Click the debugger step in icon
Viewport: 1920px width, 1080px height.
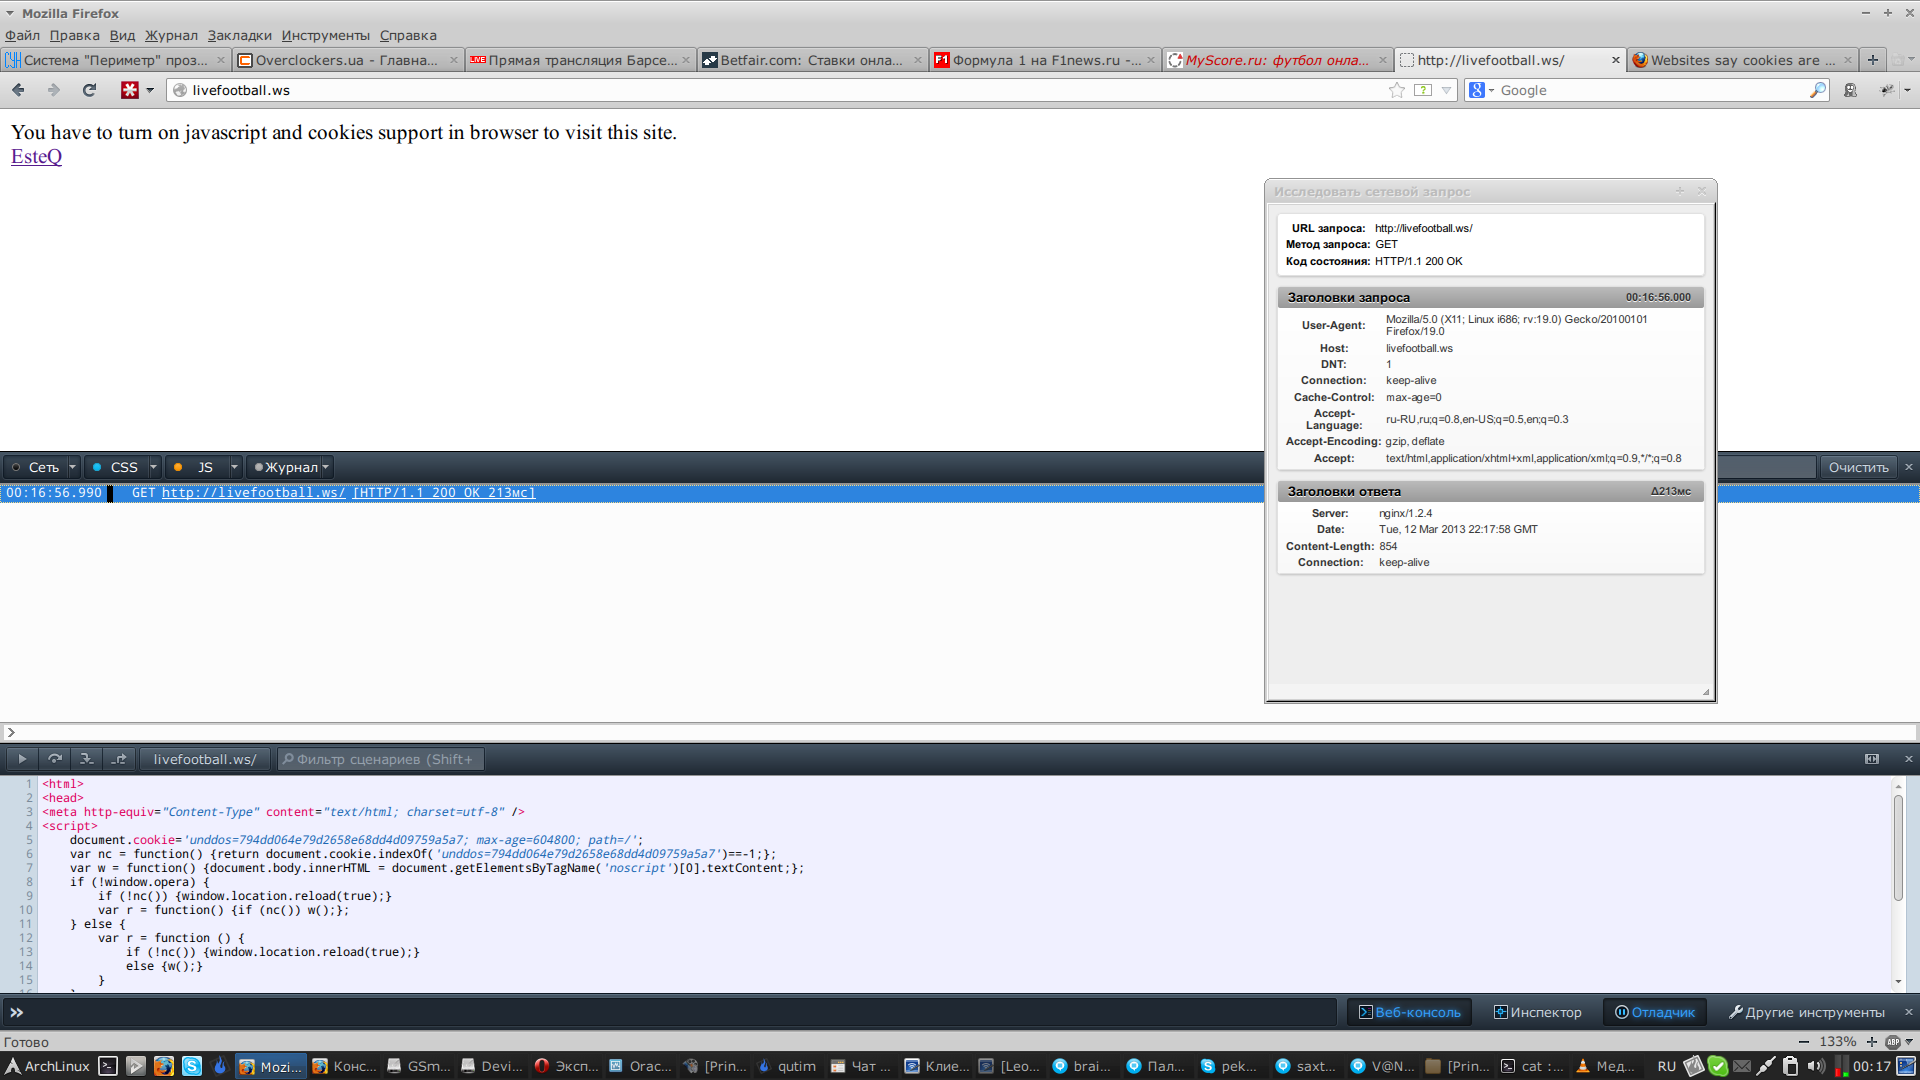click(87, 759)
